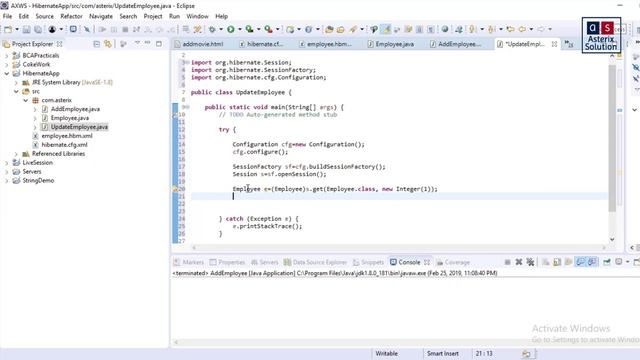Screen dimensions: 640x360
Task: Open the File menu
Action: (x=7, y=16)
